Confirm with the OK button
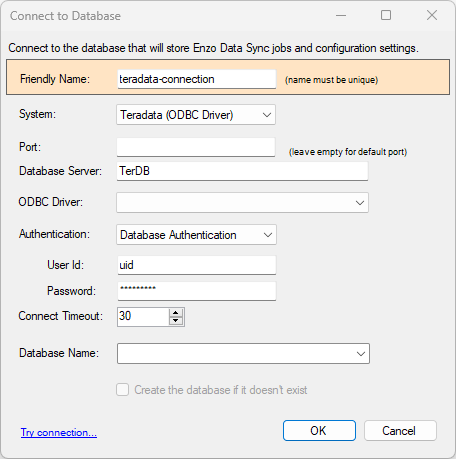 click(319, 431)
